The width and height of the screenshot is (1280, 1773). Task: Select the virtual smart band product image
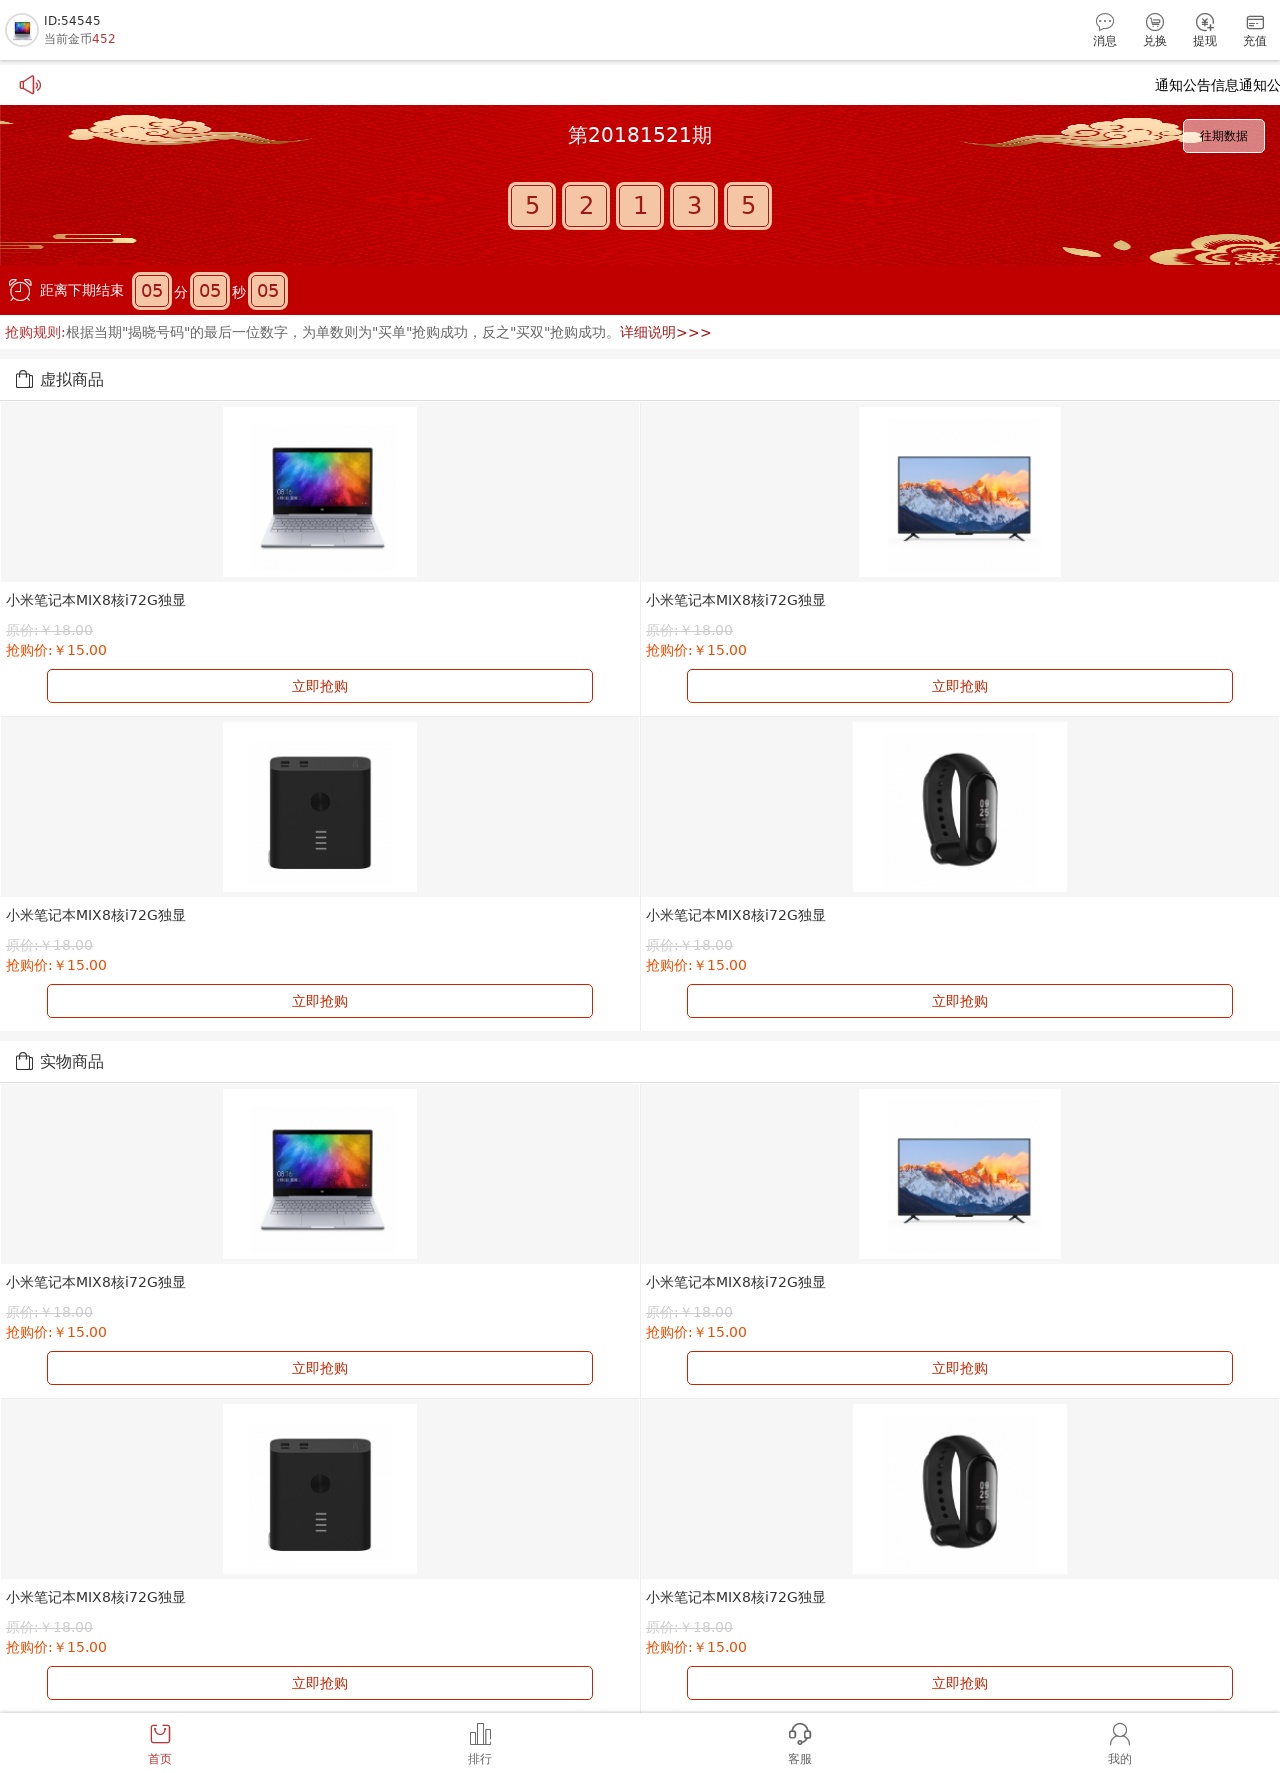[960, 807]
